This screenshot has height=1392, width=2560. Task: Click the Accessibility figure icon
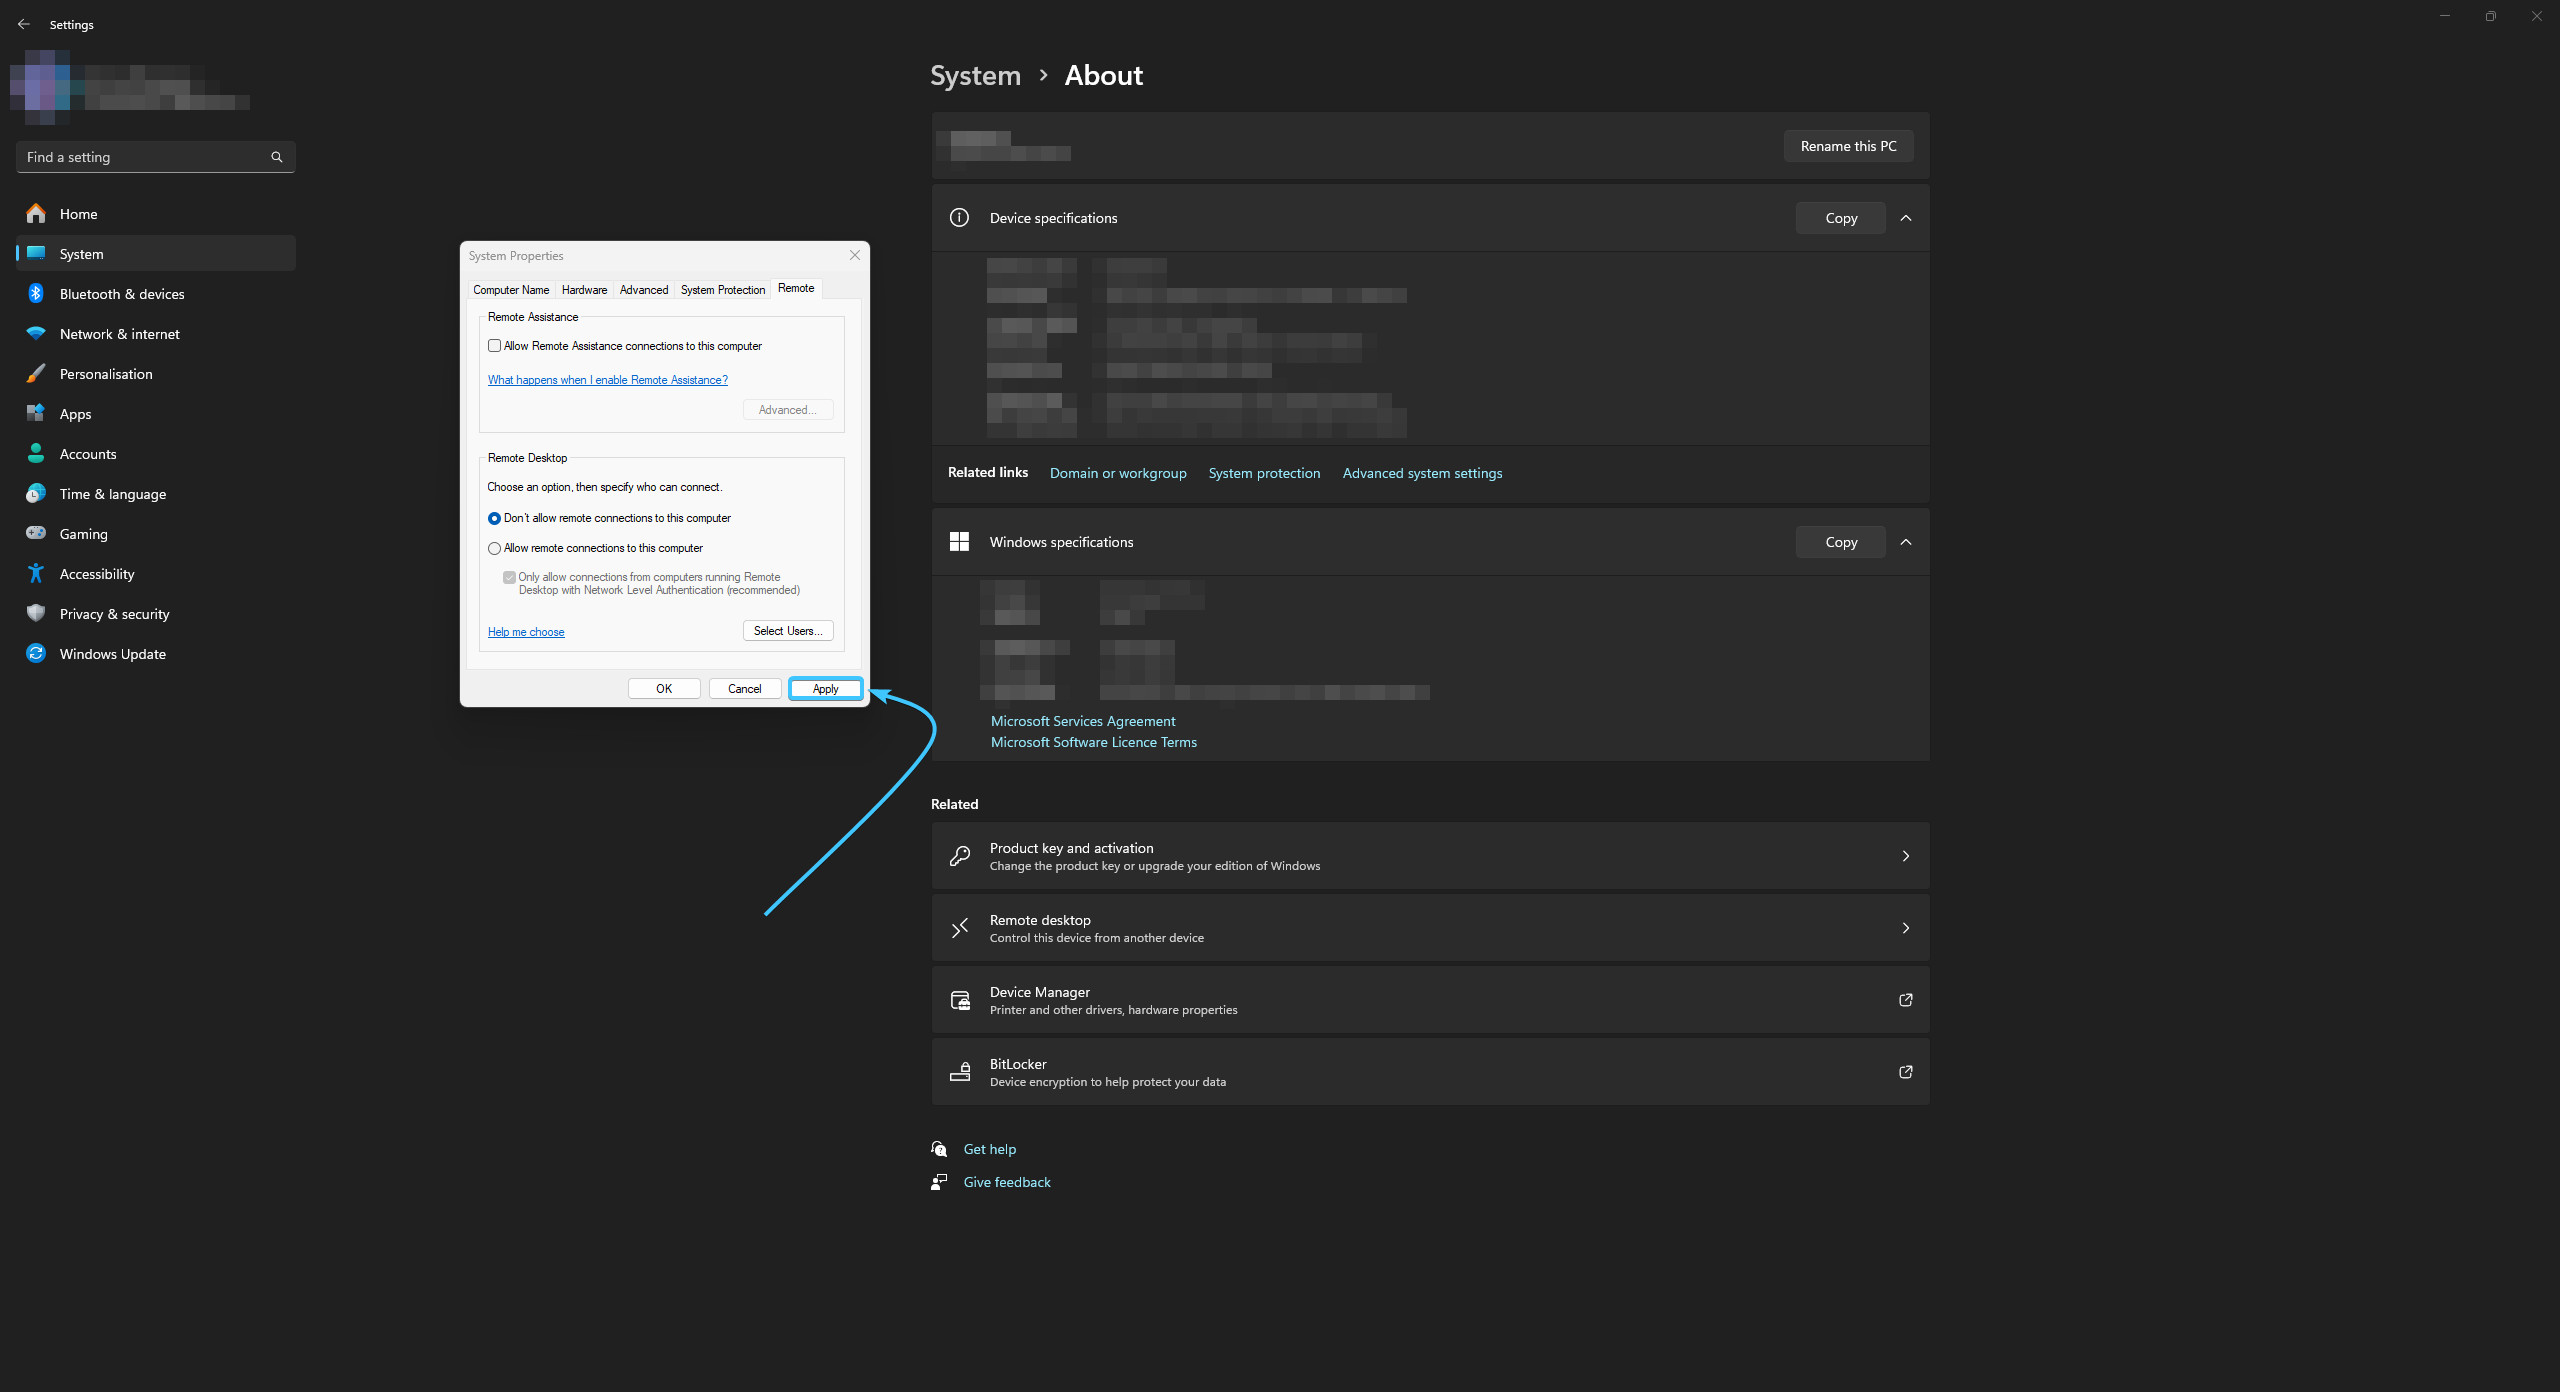36,573
